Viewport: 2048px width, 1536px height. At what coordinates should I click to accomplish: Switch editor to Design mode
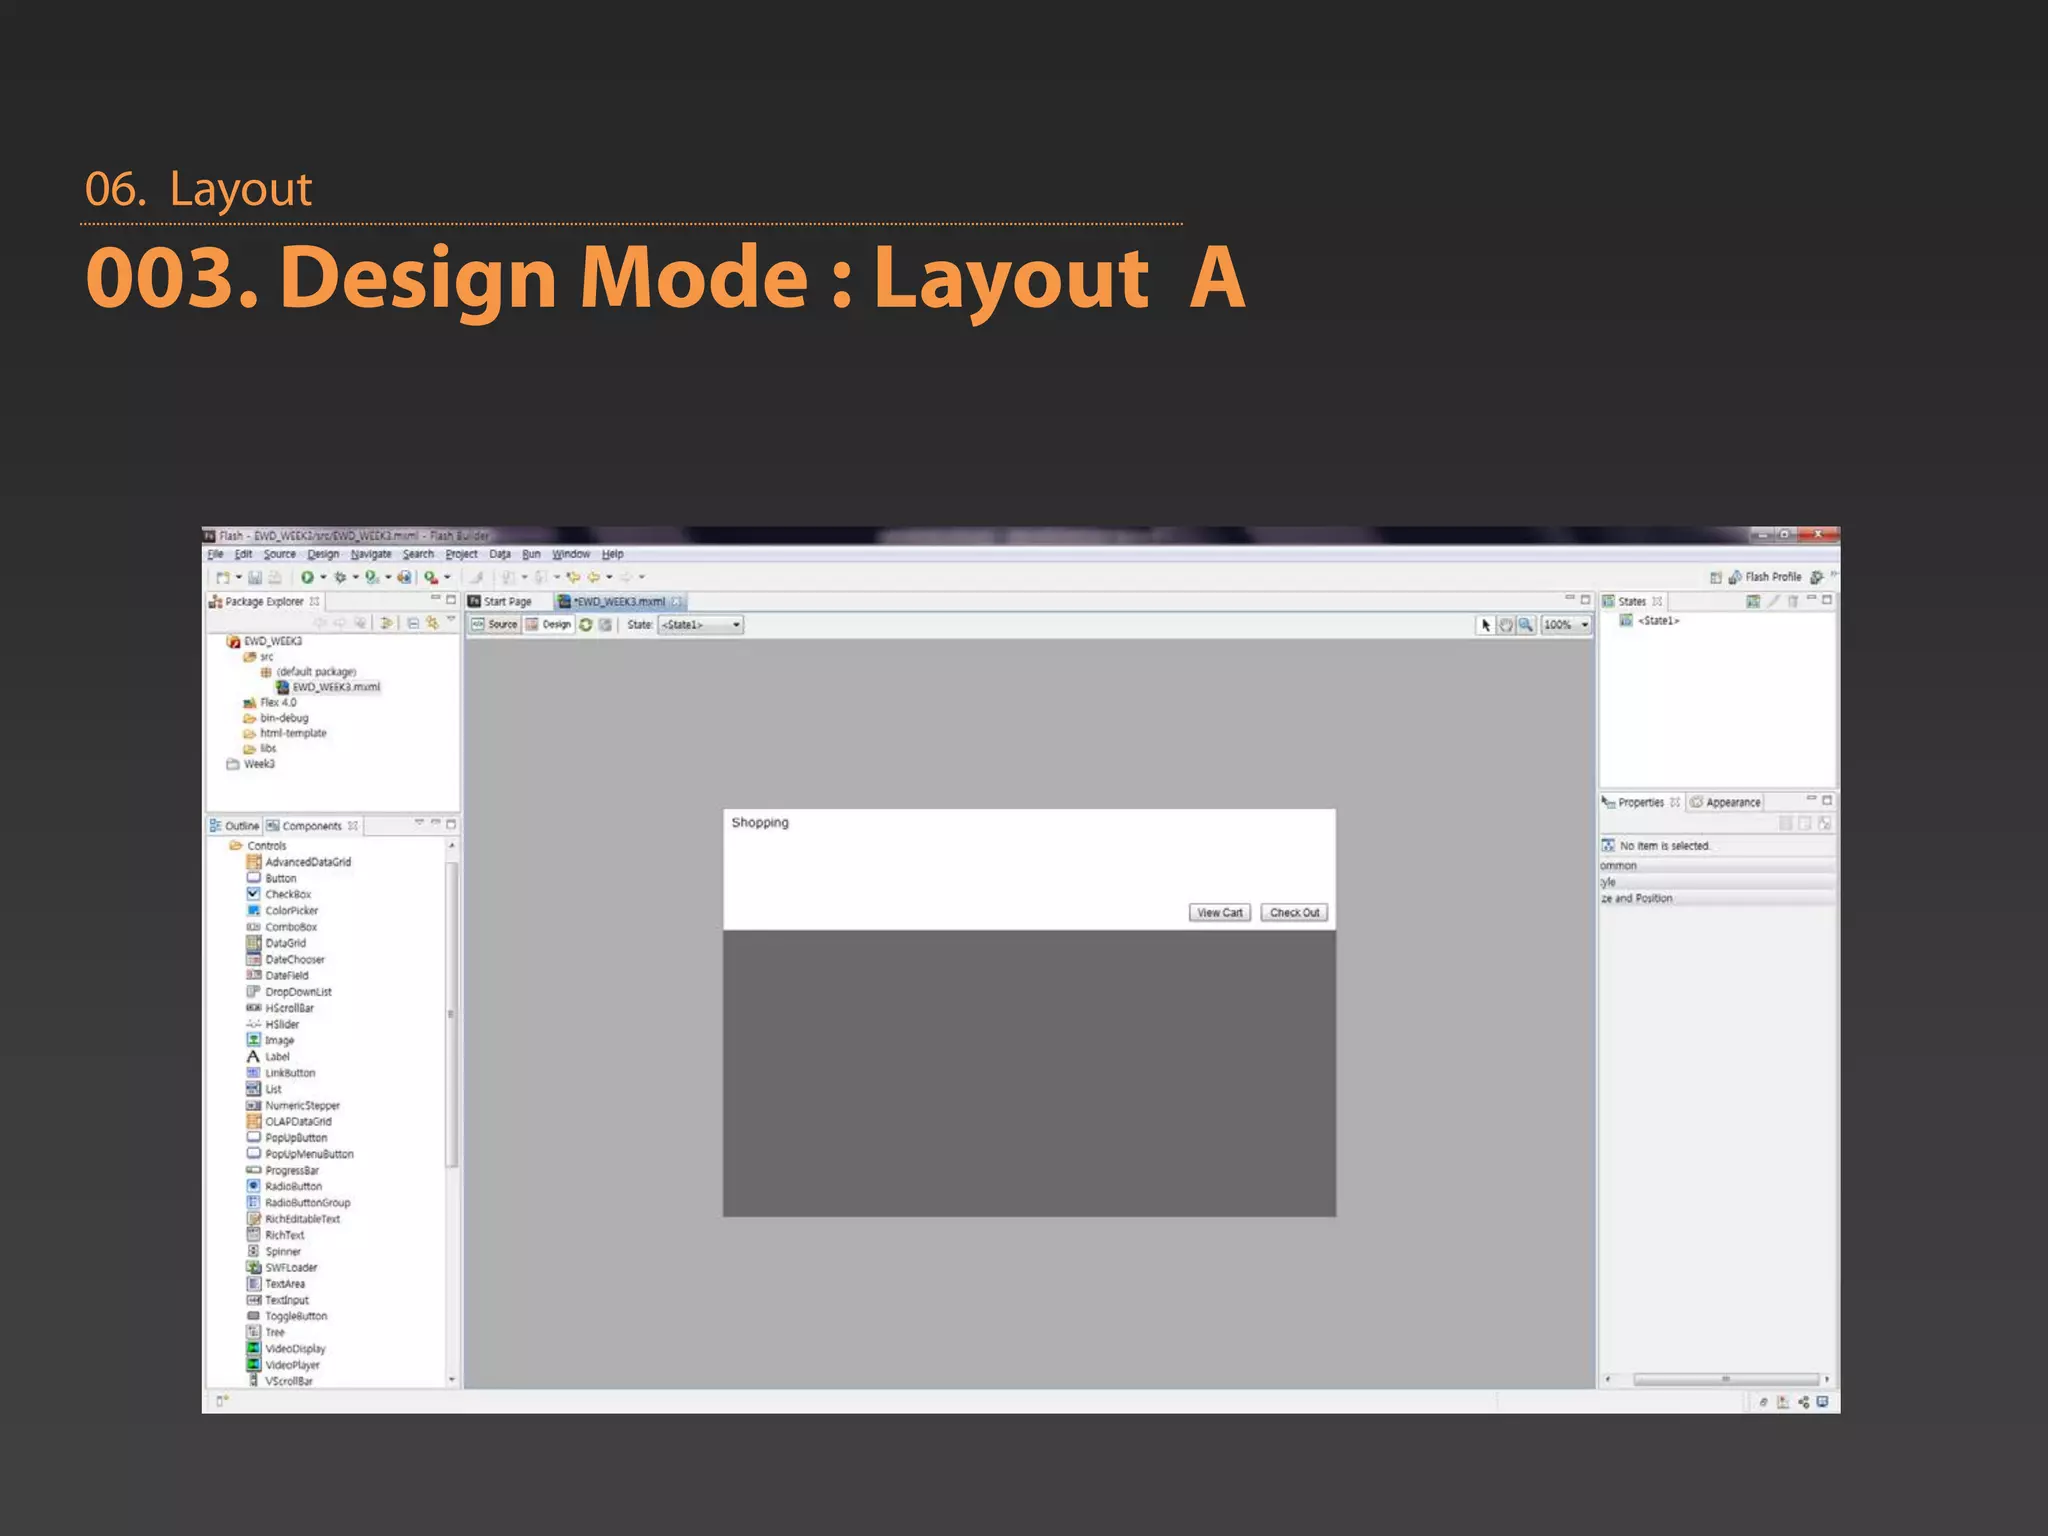549,624
